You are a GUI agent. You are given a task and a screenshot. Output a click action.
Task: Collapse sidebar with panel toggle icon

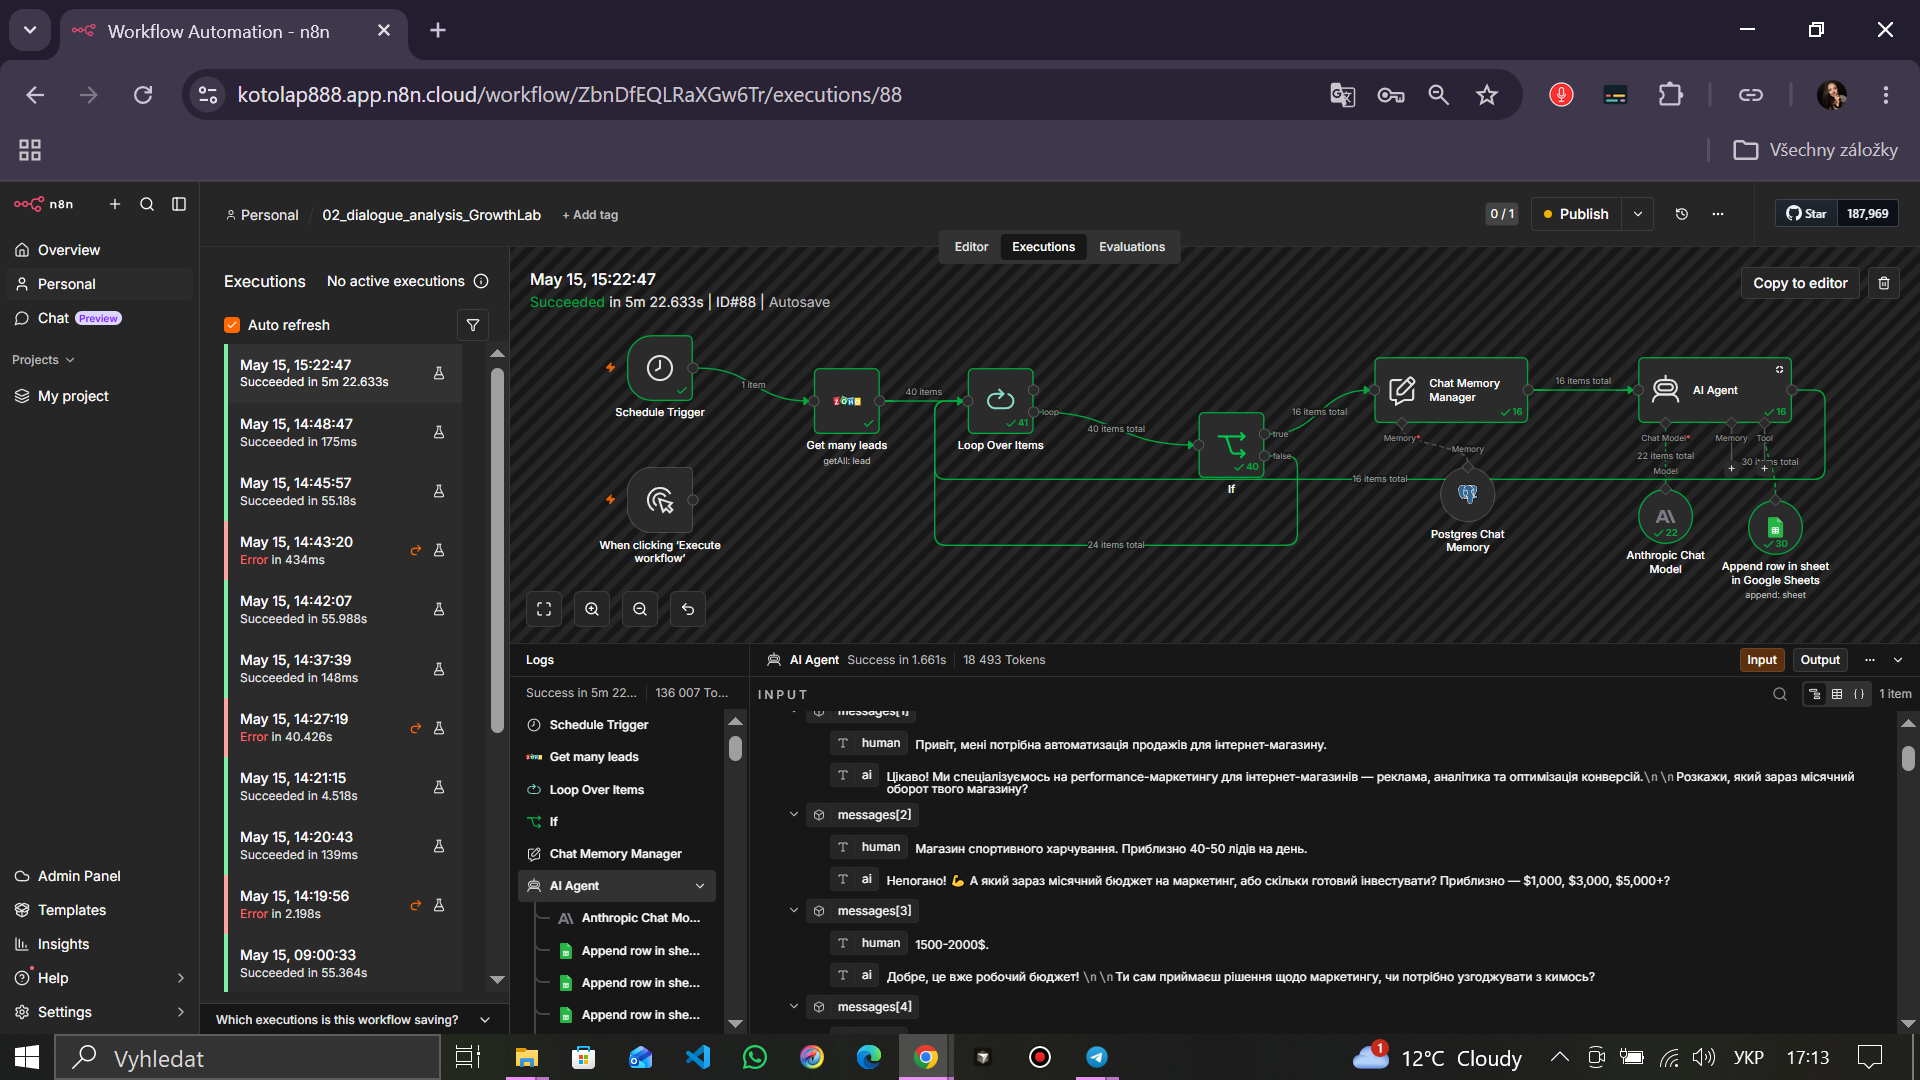click(179, 204)
